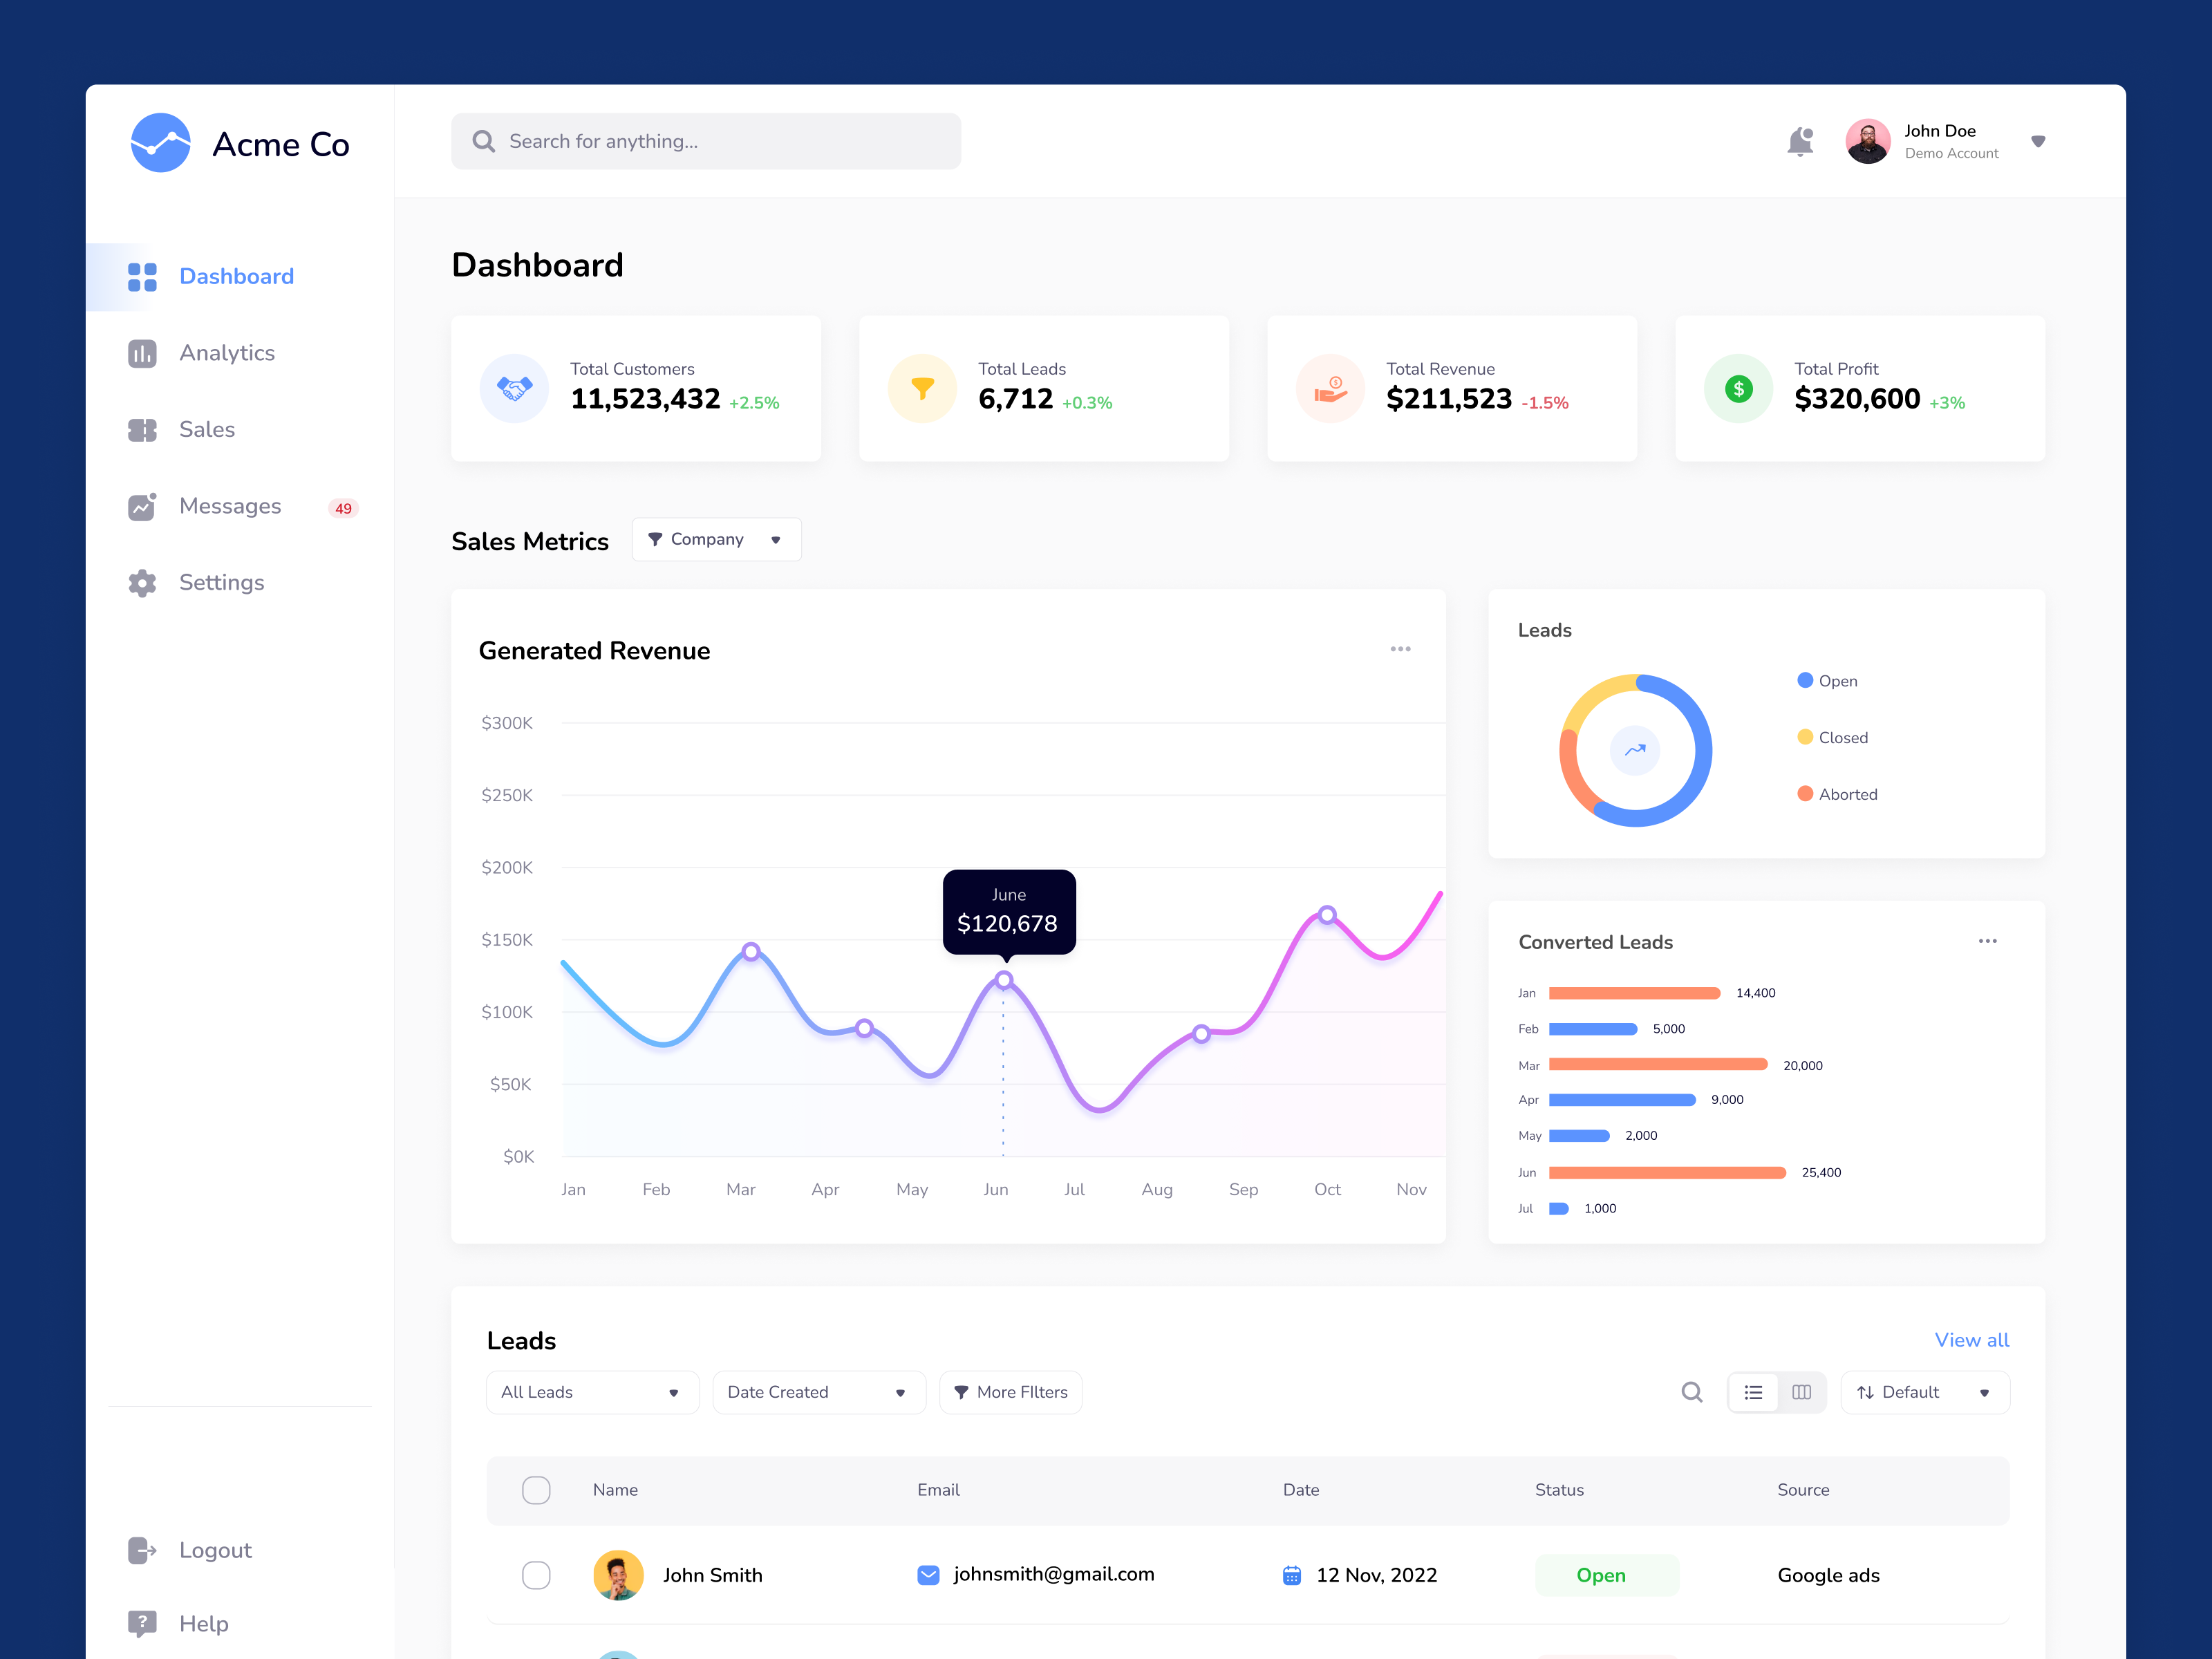Open the Analytics section icon in sidebar
The image size is (2212, 1659).
tap(143, 353)
